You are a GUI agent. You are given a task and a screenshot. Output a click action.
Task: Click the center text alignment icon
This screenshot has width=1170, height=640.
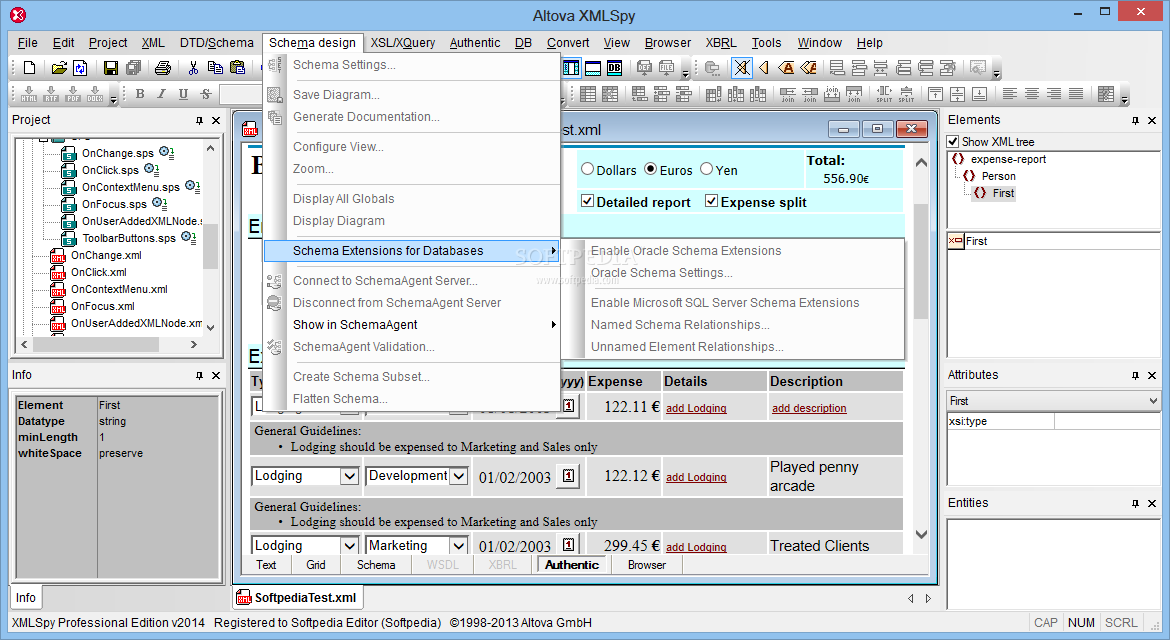click(x=1032, y=94)
